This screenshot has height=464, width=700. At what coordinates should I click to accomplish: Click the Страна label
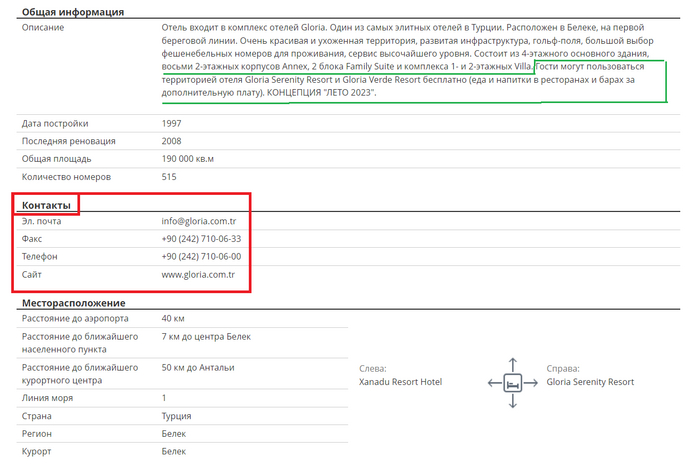37,416
